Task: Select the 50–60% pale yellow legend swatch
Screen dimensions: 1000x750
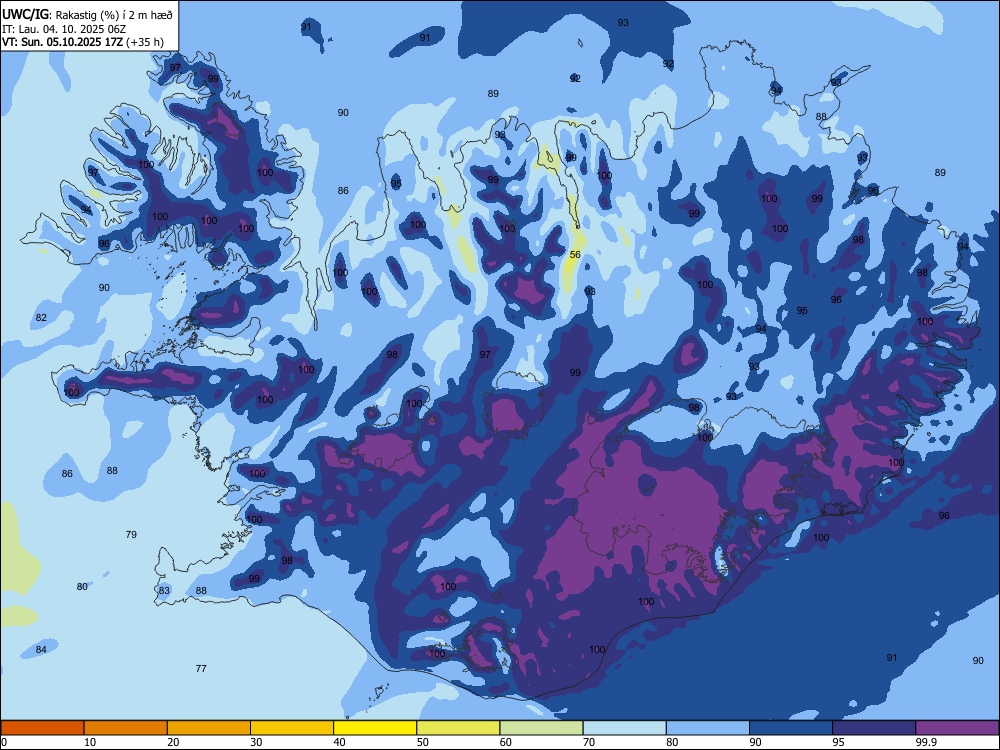Action: point(458,728)
